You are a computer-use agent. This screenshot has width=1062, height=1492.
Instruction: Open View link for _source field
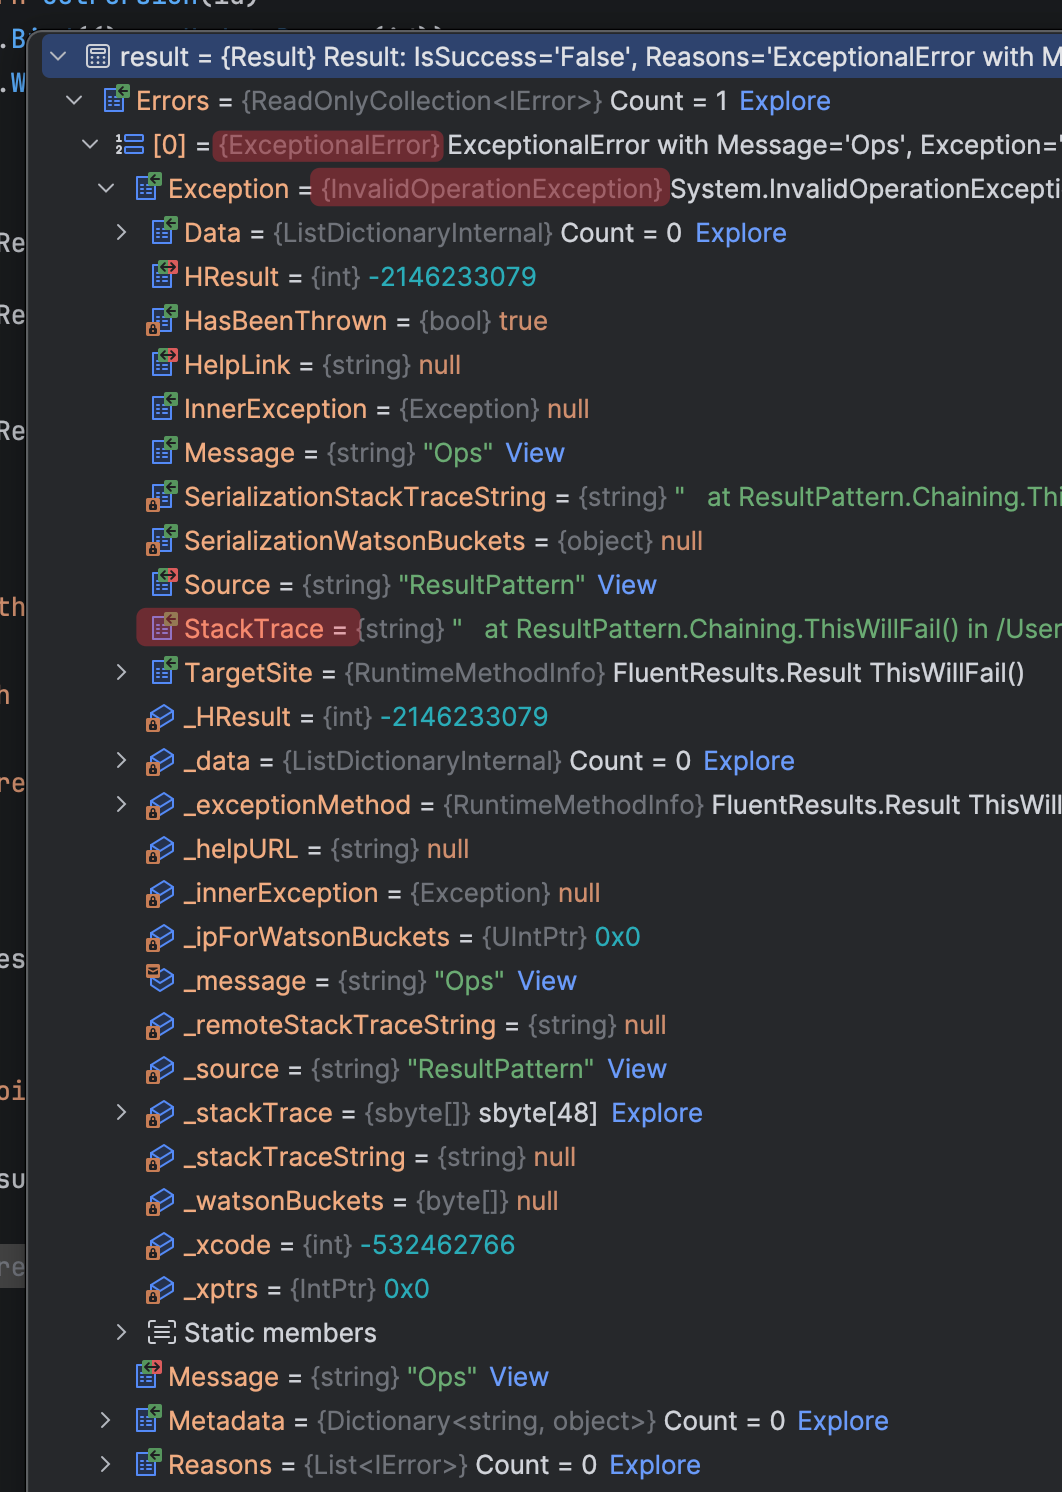pyautogui.click(x=636, y=1069)
